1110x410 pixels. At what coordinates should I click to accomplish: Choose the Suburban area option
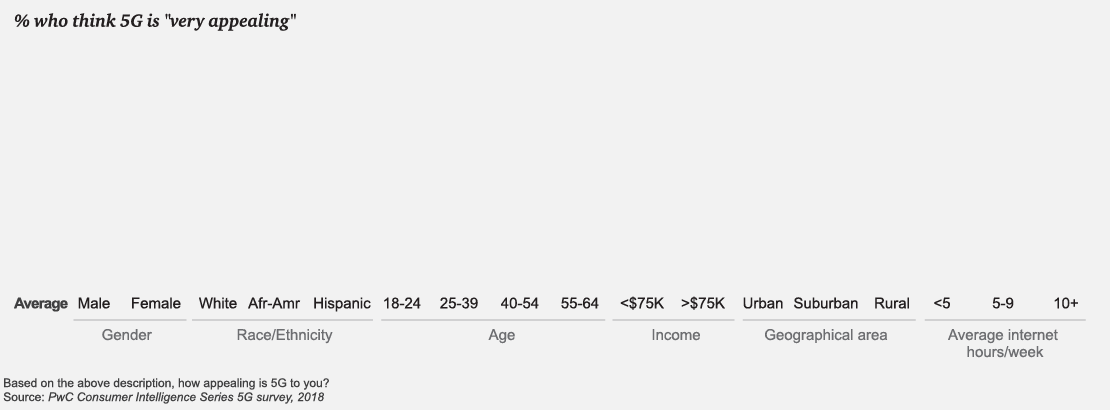(826, 303)
